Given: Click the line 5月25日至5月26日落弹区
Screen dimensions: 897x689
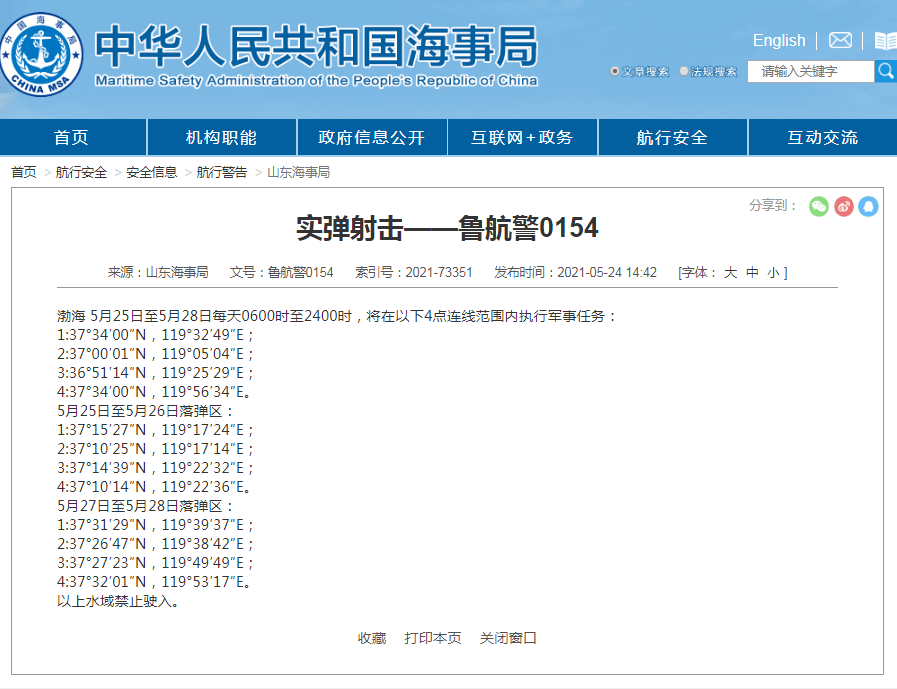Looking at the screenshot, I should point(146,411).
